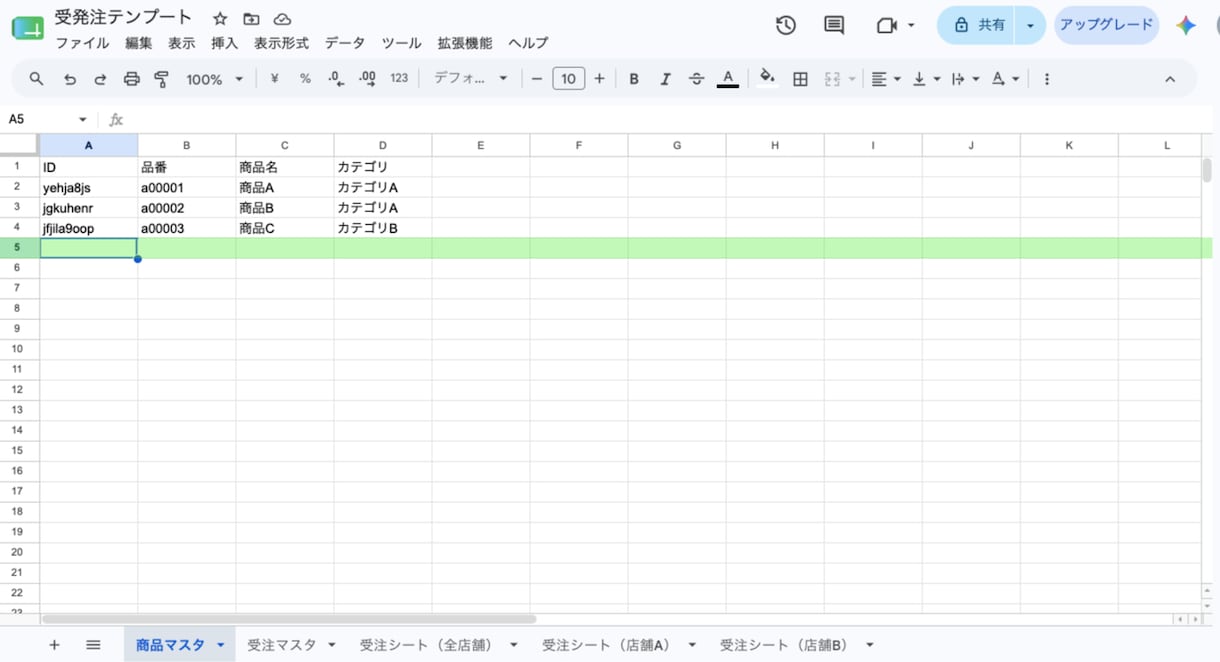Open the text color picker
Viewport: 1220px width, 662px height.
[728, 79]
